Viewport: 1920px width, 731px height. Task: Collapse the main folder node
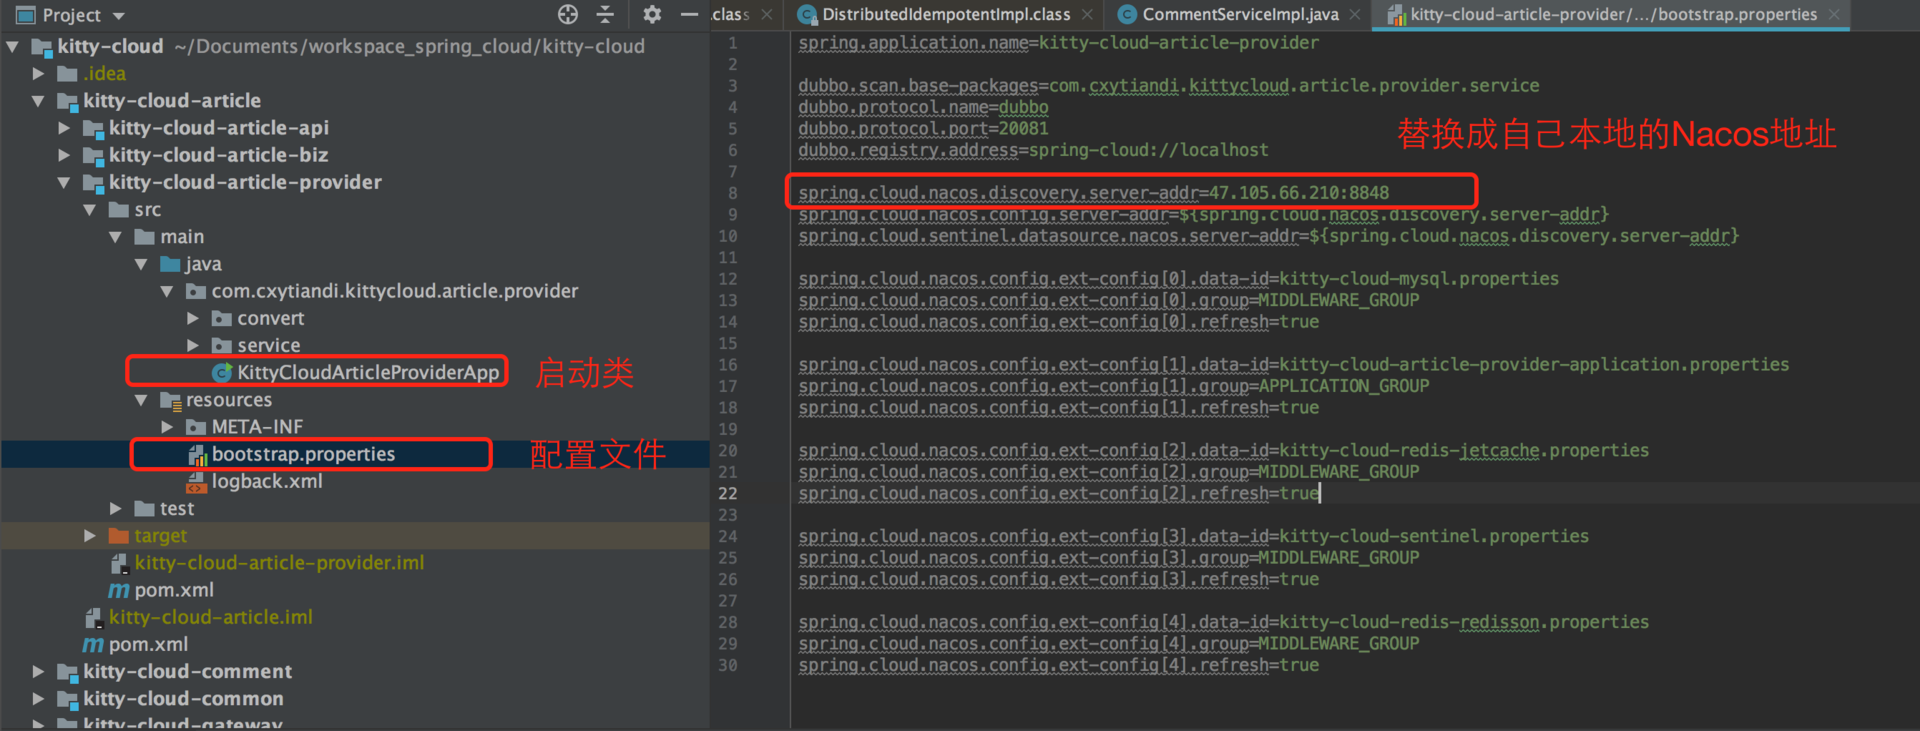(x=116, y=237)
